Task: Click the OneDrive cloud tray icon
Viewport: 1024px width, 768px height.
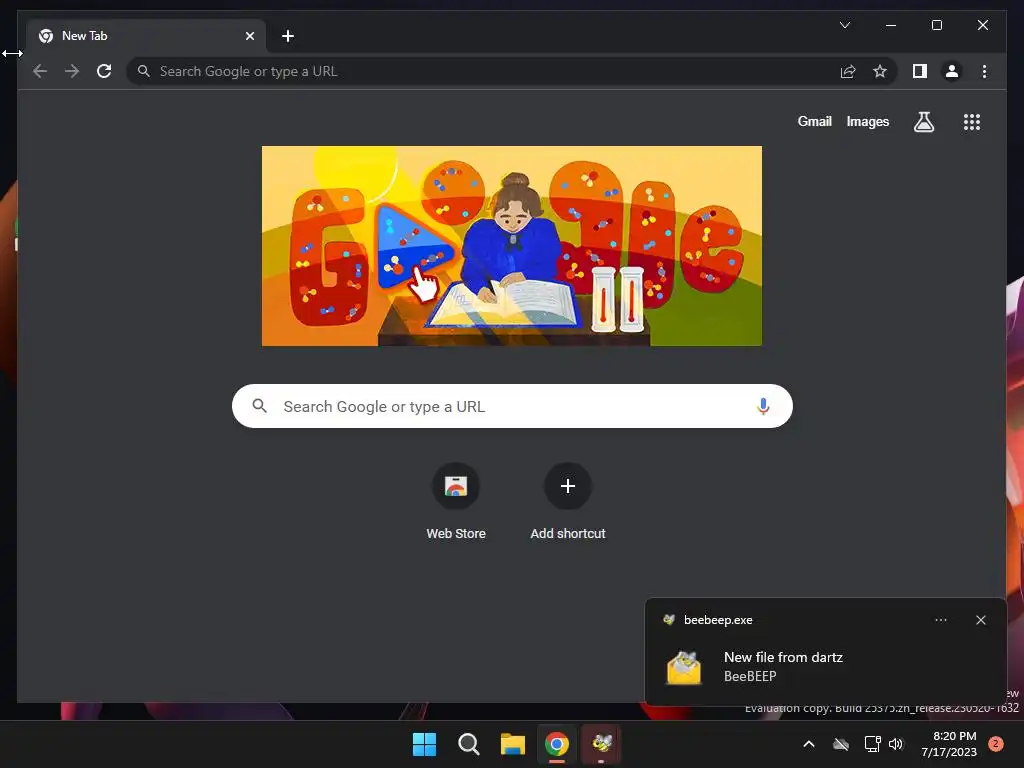Action: (x=841, y=744)
